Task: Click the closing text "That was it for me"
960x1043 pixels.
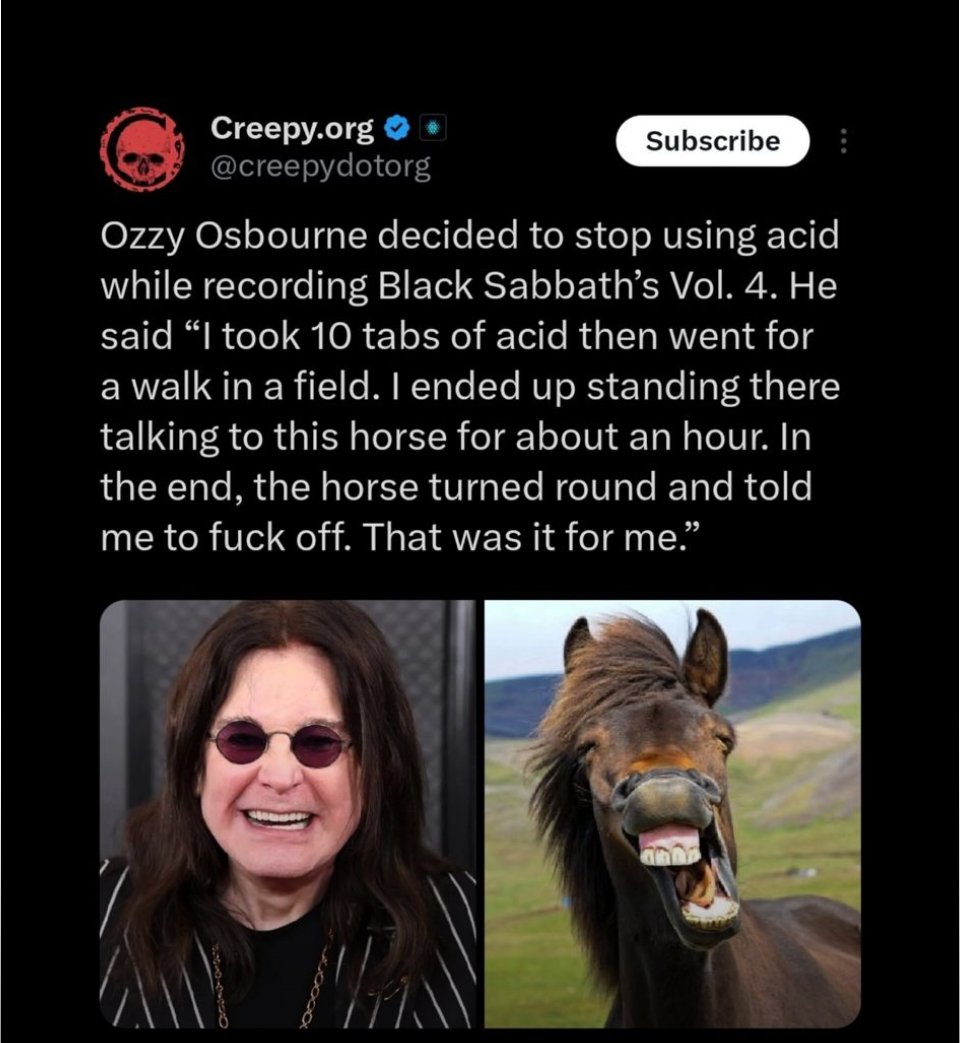Action: [528, 537]
